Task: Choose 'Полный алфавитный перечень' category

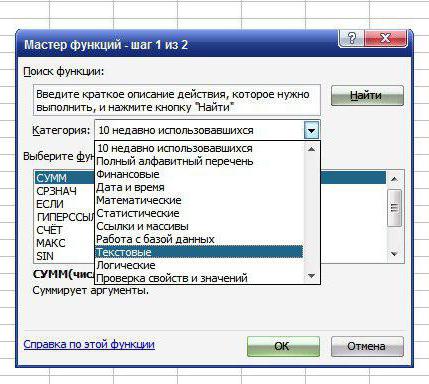Action: [199, 161]
